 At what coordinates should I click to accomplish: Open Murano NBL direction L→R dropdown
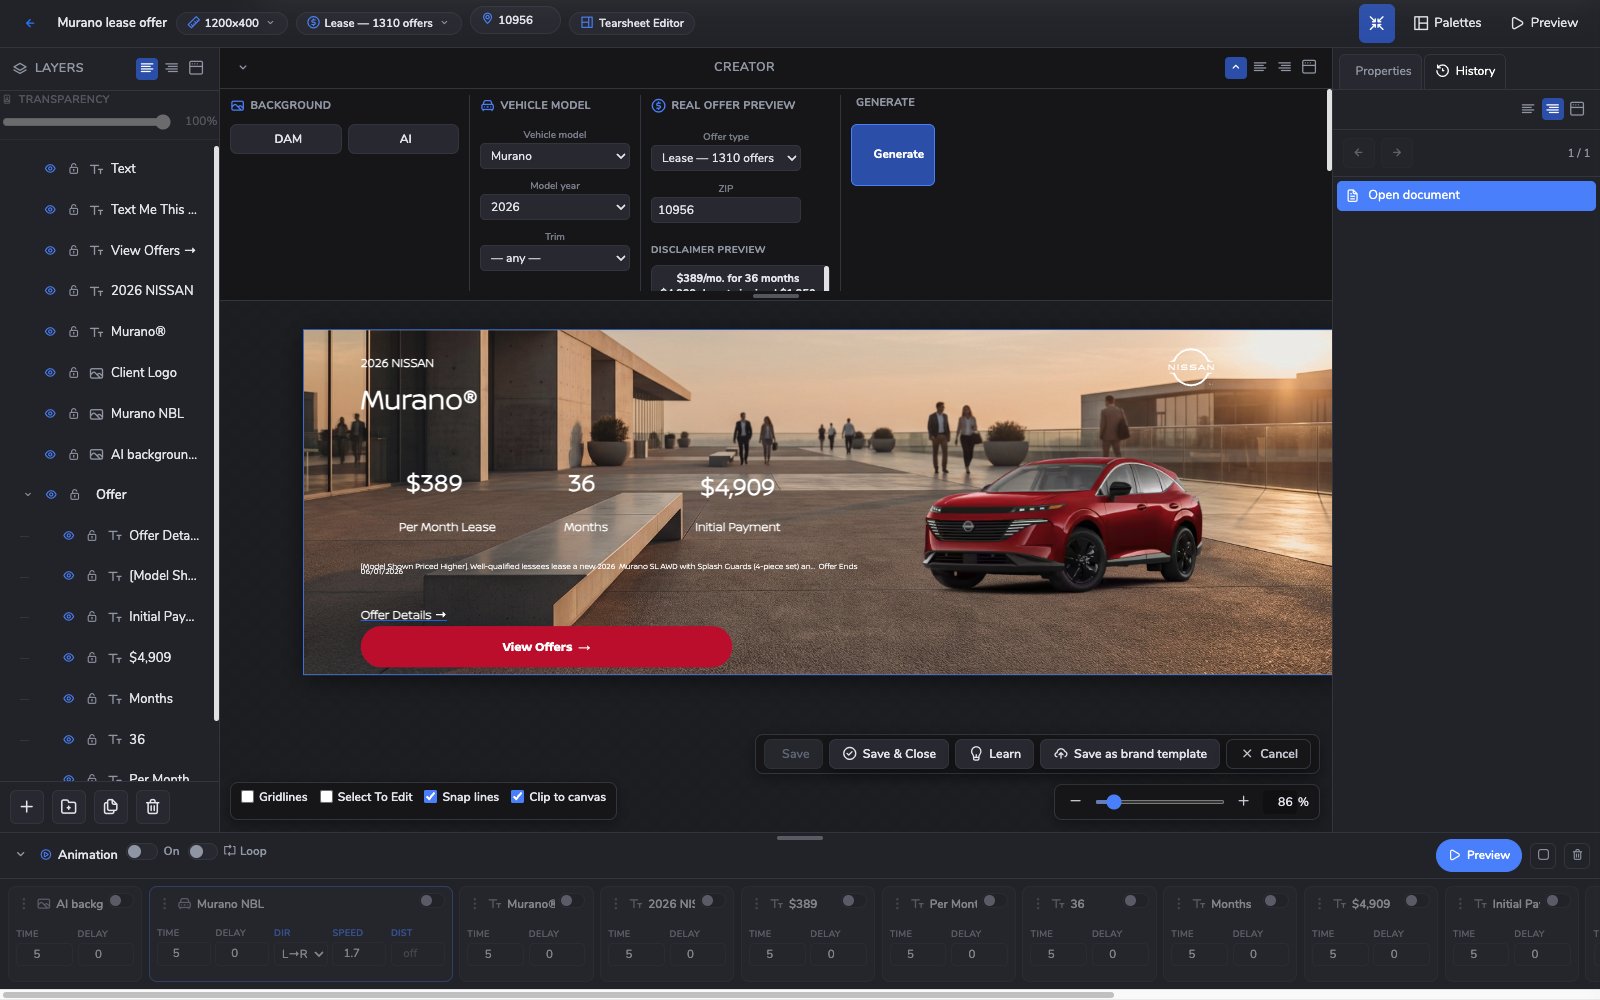[x=301, y=954]
